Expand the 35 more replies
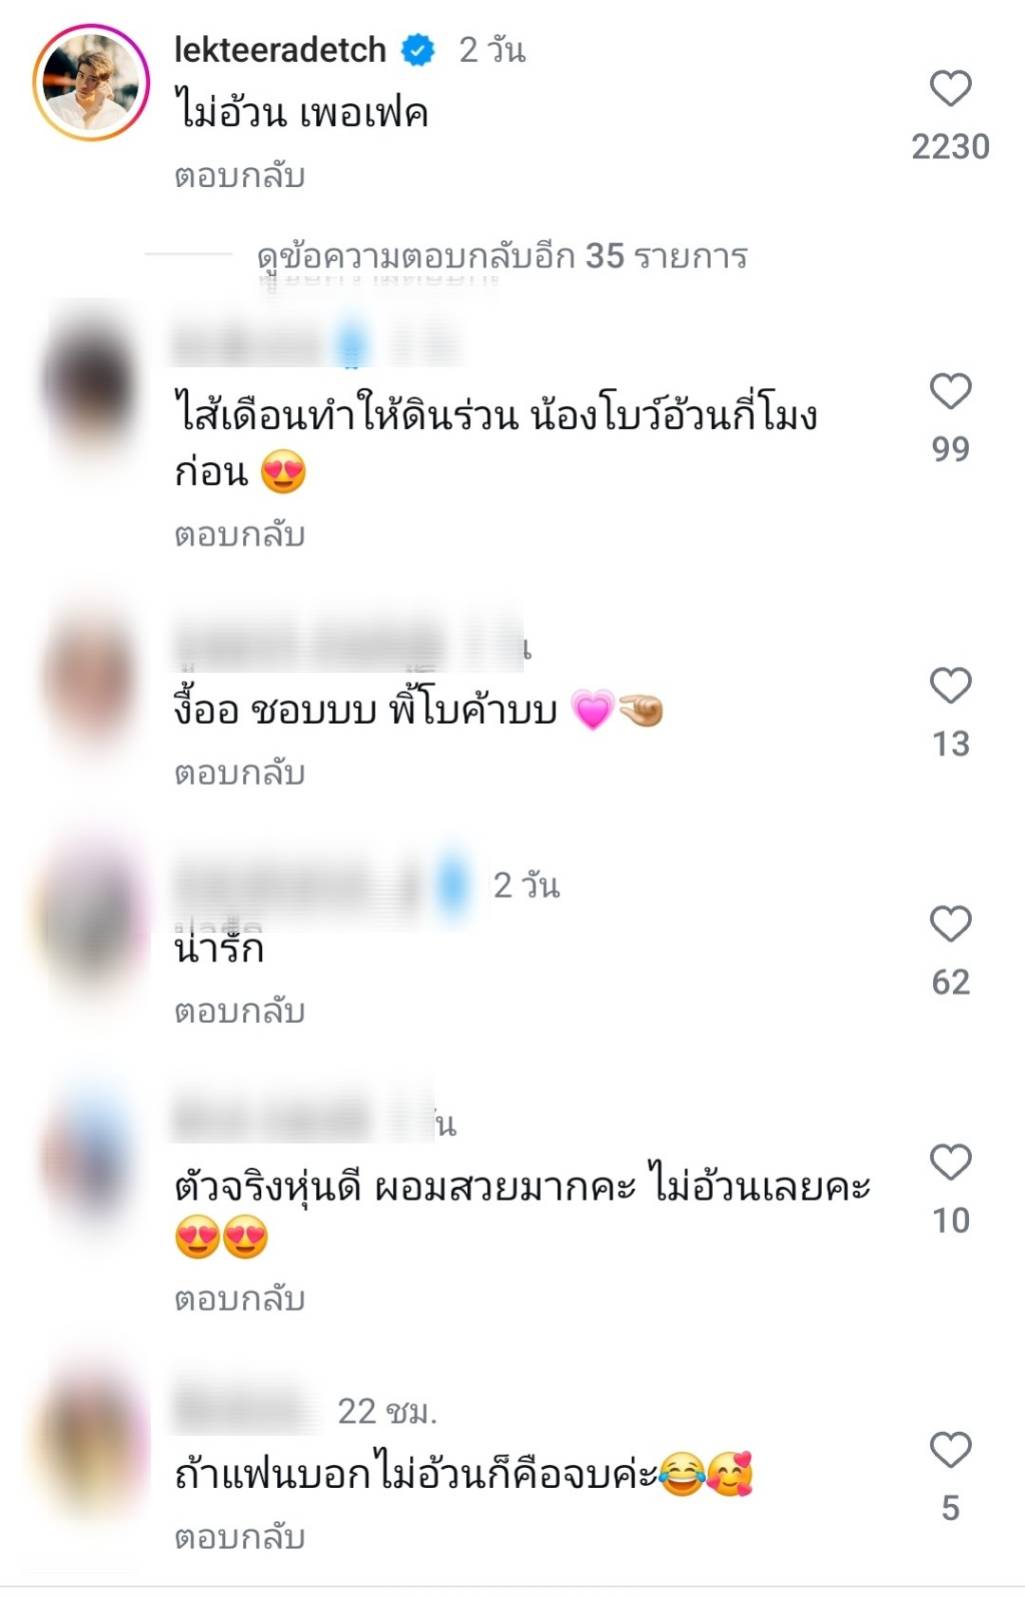 (502, 256)
